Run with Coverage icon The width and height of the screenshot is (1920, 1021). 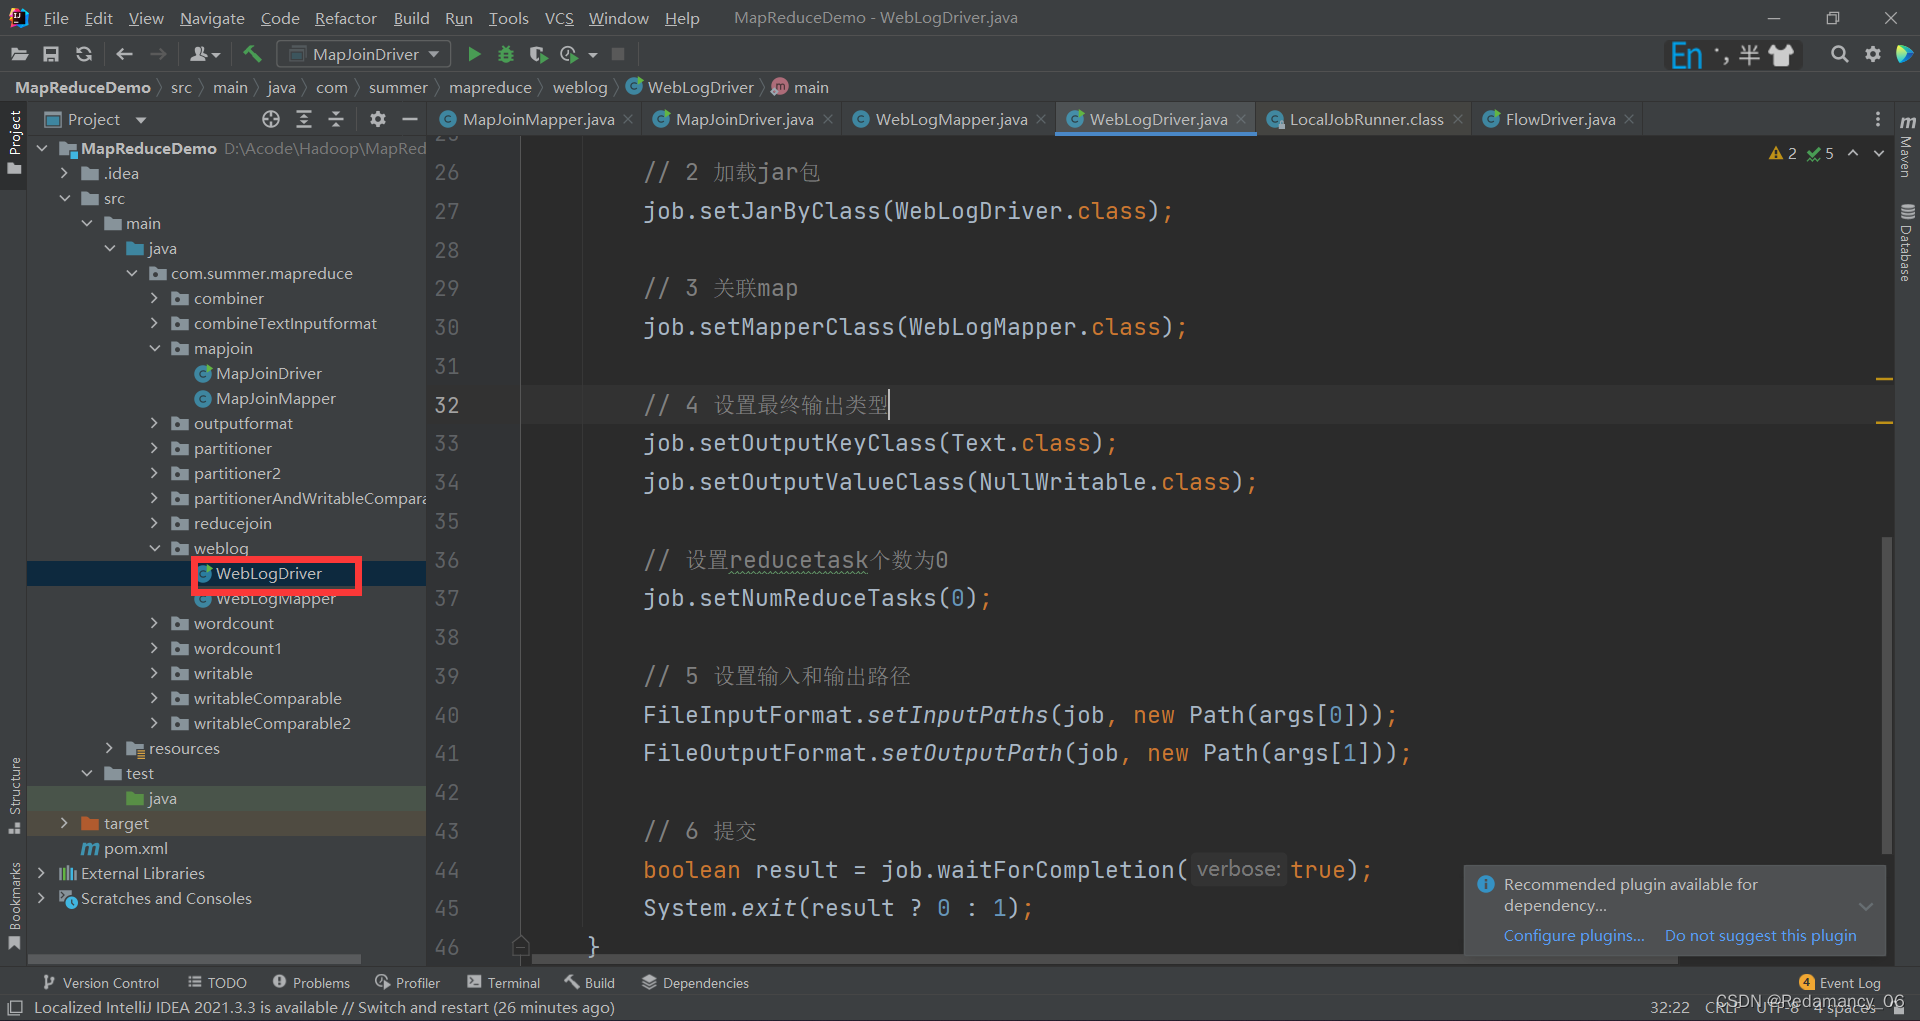coord(538,54)
